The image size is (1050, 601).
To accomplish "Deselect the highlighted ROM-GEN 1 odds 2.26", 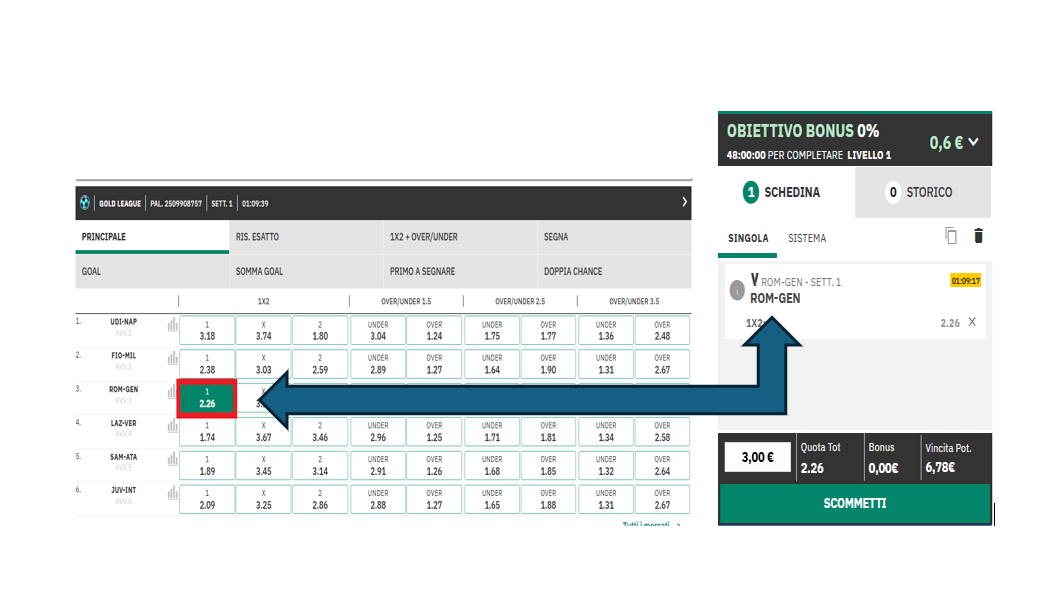I will pyautogui.click(x=207, y=398).
